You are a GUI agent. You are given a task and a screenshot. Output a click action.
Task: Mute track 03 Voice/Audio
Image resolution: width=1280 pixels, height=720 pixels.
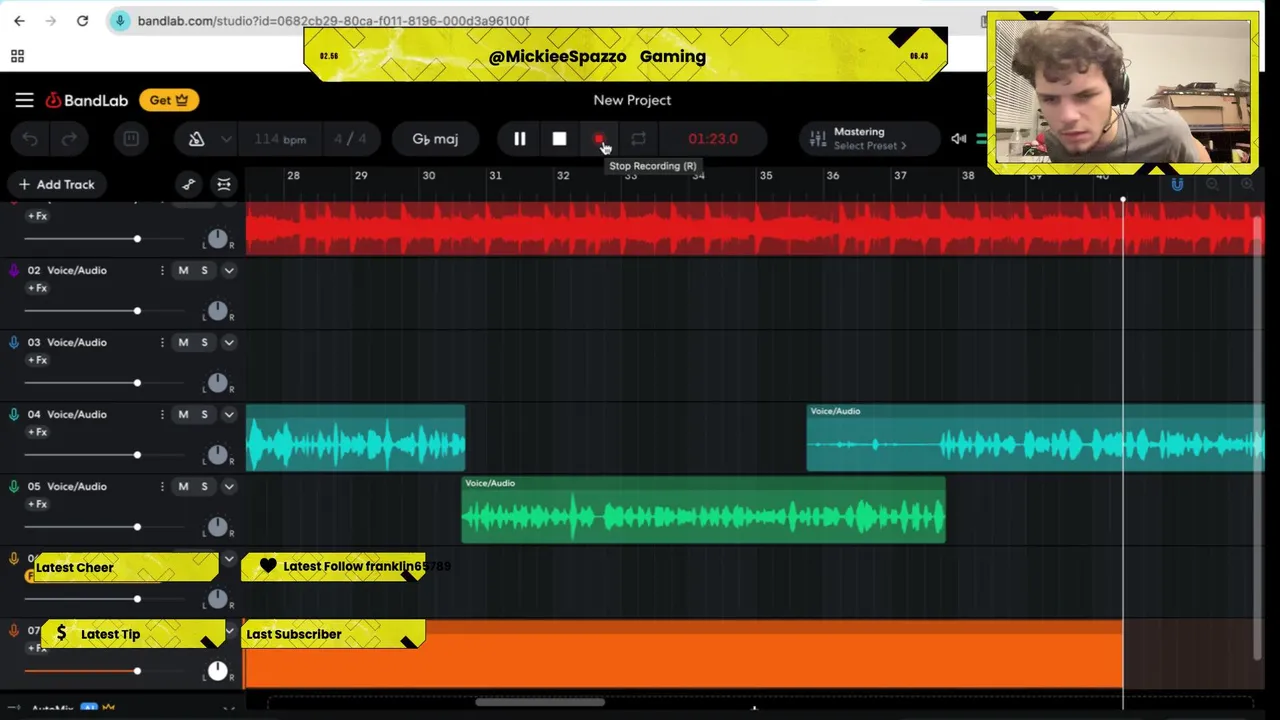(x=183, y=342)
